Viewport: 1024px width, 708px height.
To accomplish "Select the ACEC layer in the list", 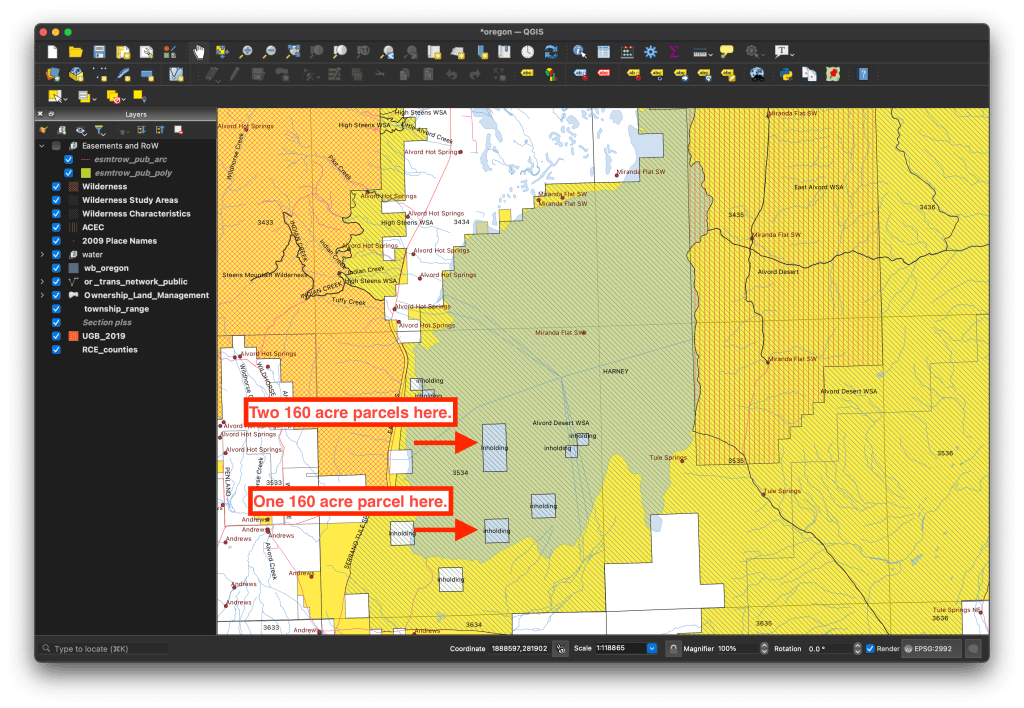I will [x=92, y=228].
